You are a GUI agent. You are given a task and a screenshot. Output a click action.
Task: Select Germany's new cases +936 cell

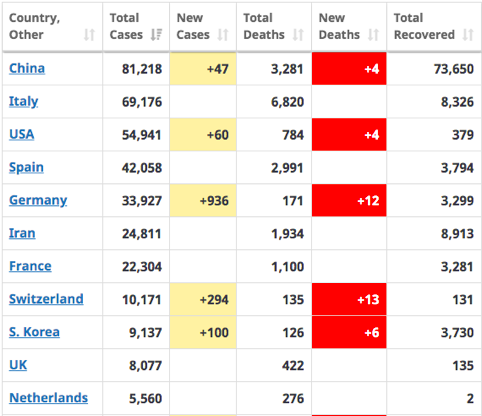tap(203, 200)
